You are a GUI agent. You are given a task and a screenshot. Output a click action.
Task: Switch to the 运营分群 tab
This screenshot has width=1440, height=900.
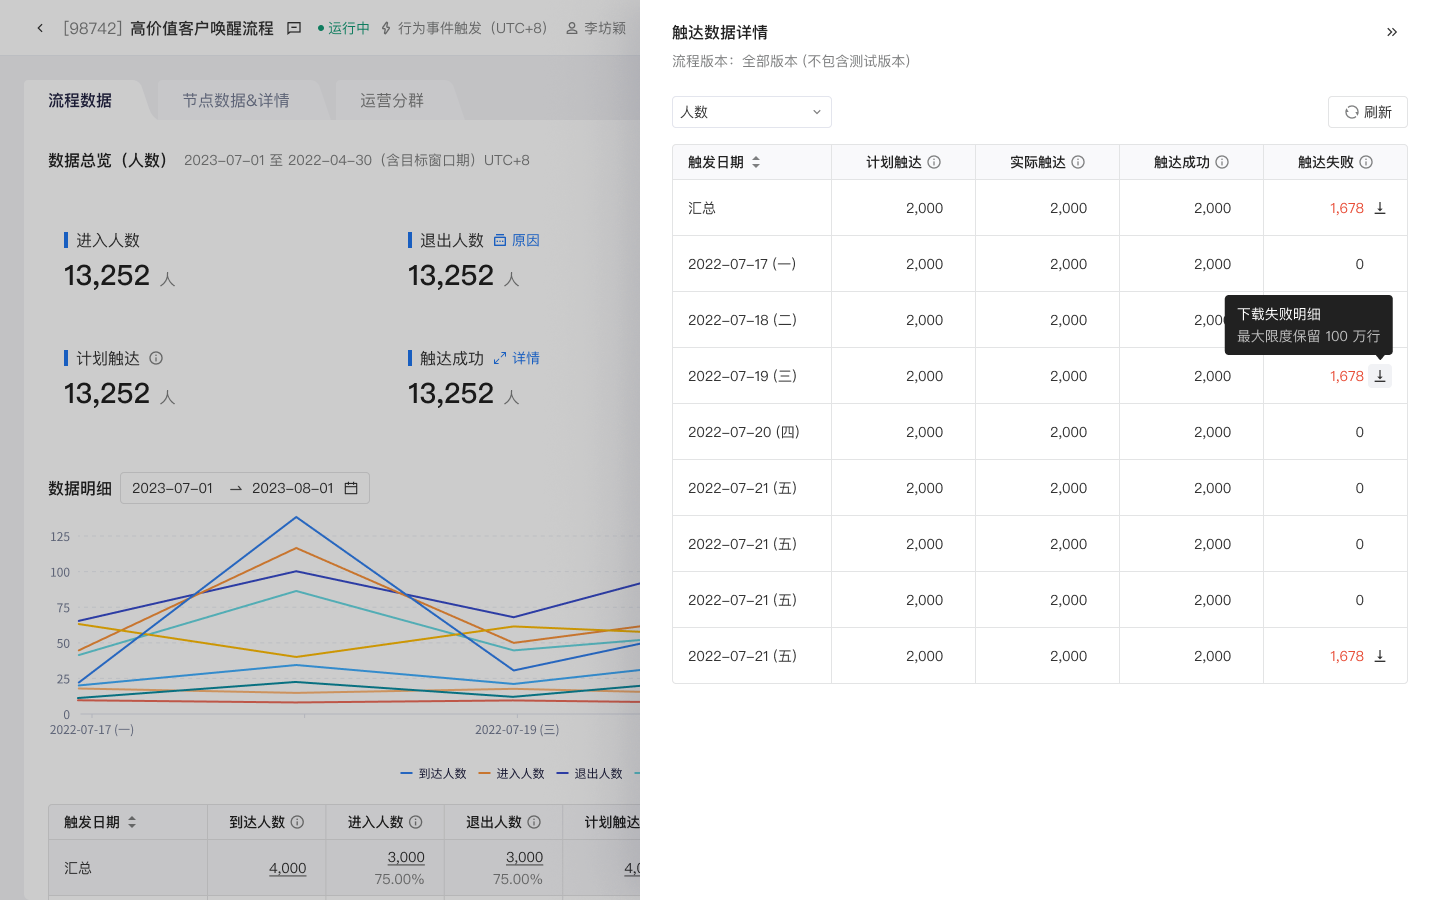click(392, 100)
